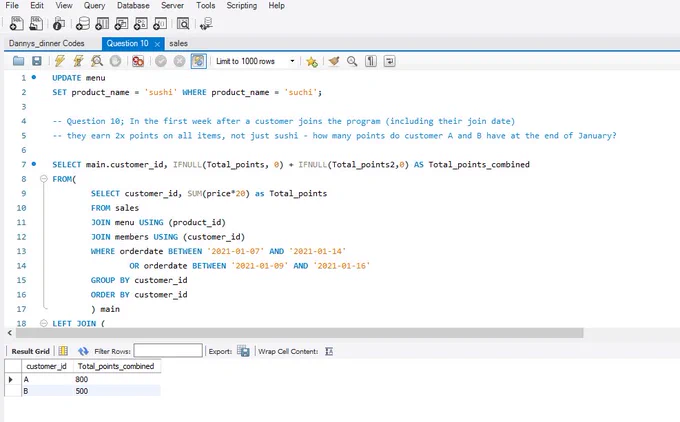Image resolution: width=680 pixels, height=422 pixels.
Task: Open the Query menu
Action: point(94,6)
